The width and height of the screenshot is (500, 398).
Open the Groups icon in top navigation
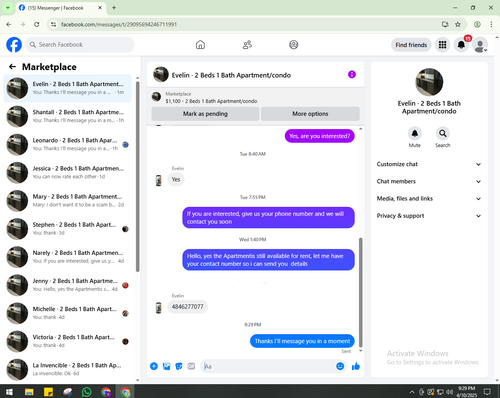tap(294, 45)
